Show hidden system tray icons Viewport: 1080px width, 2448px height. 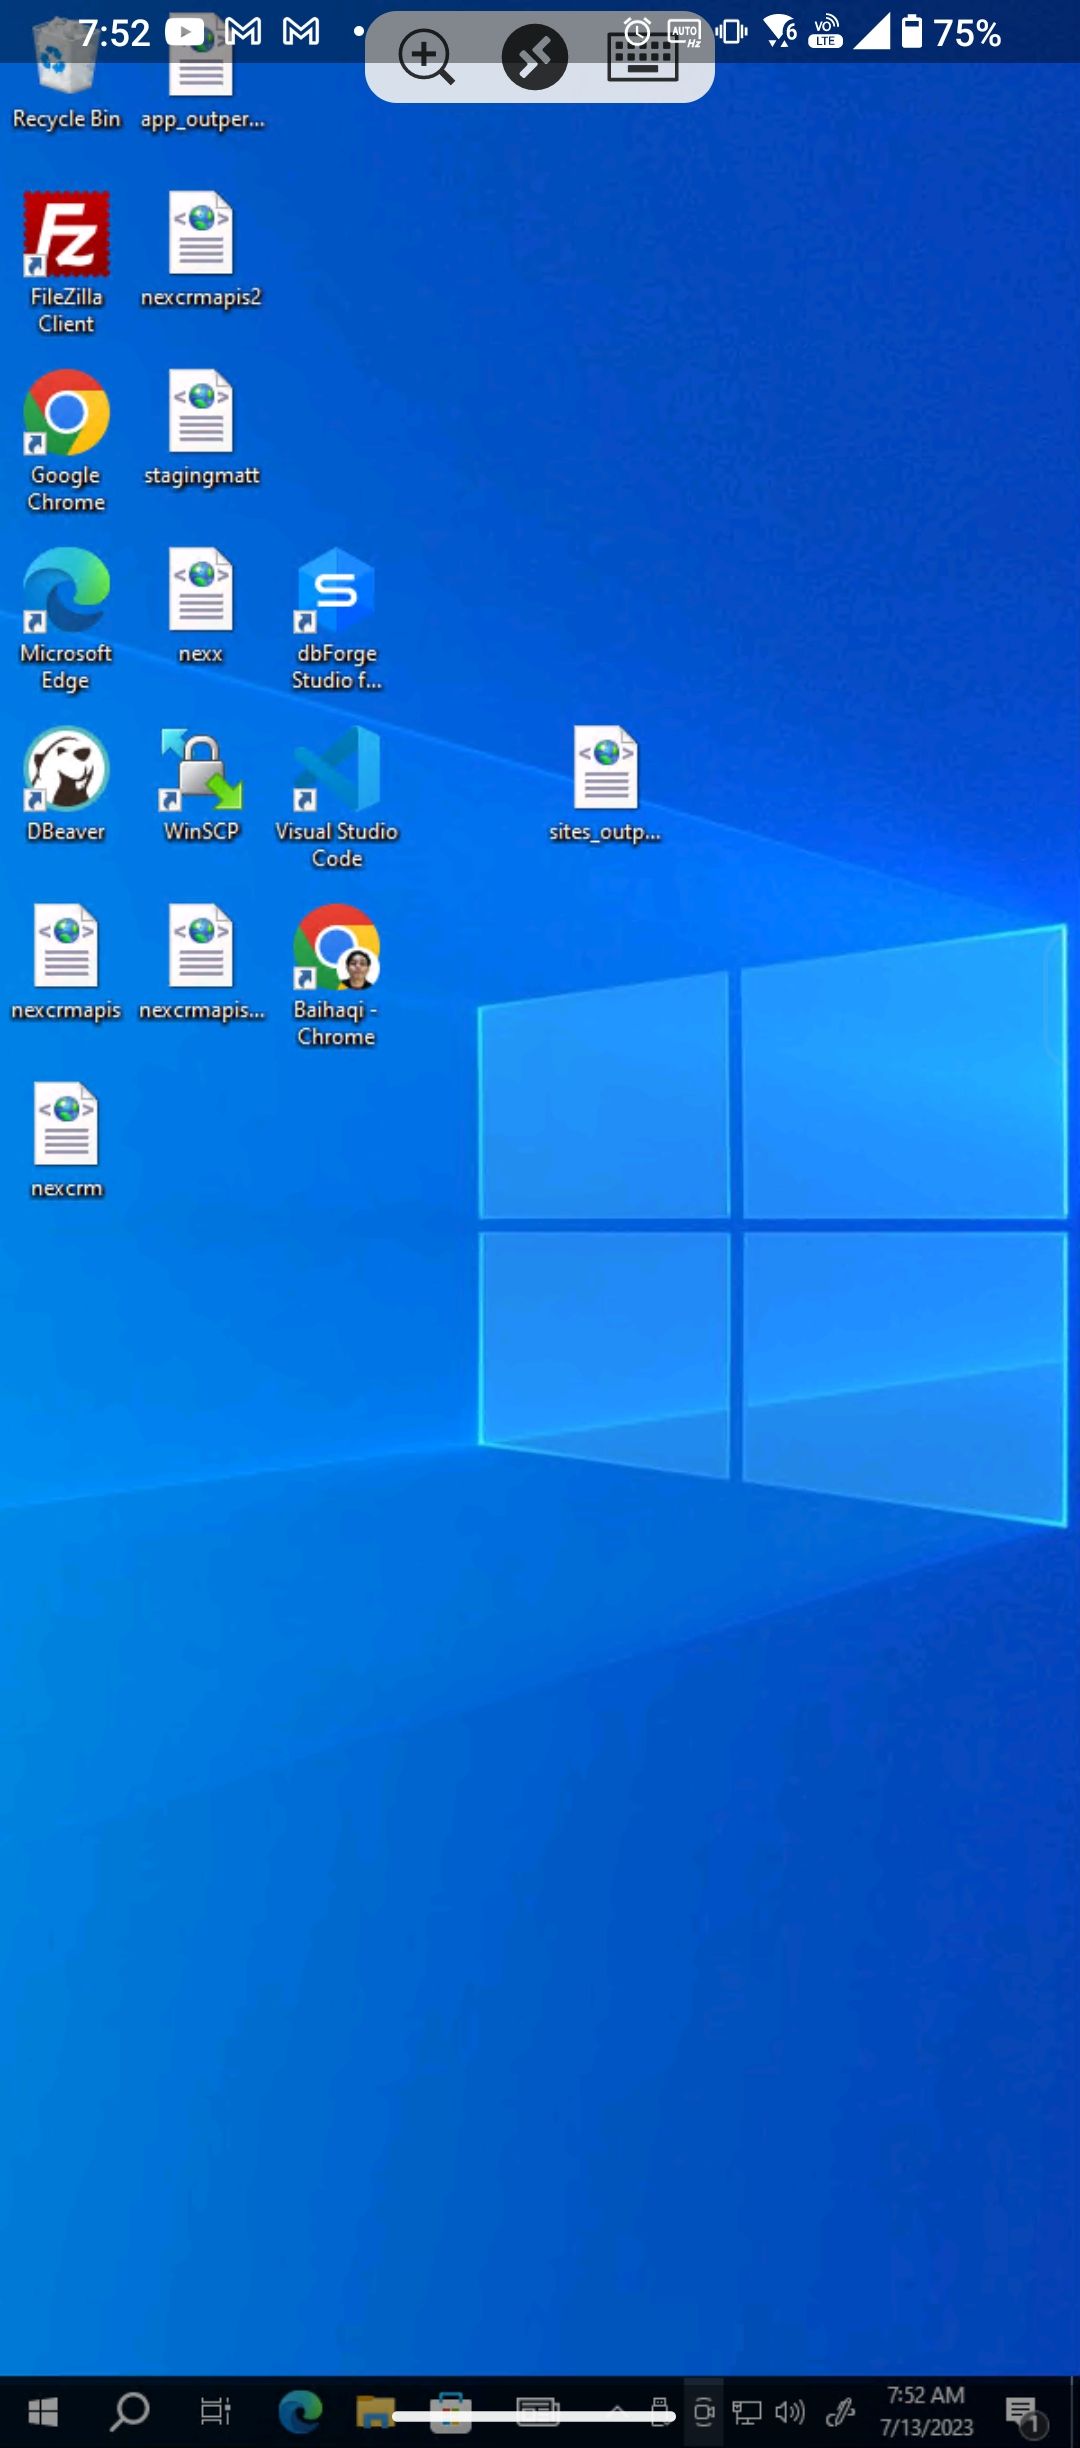click(x=618, y=2412)
